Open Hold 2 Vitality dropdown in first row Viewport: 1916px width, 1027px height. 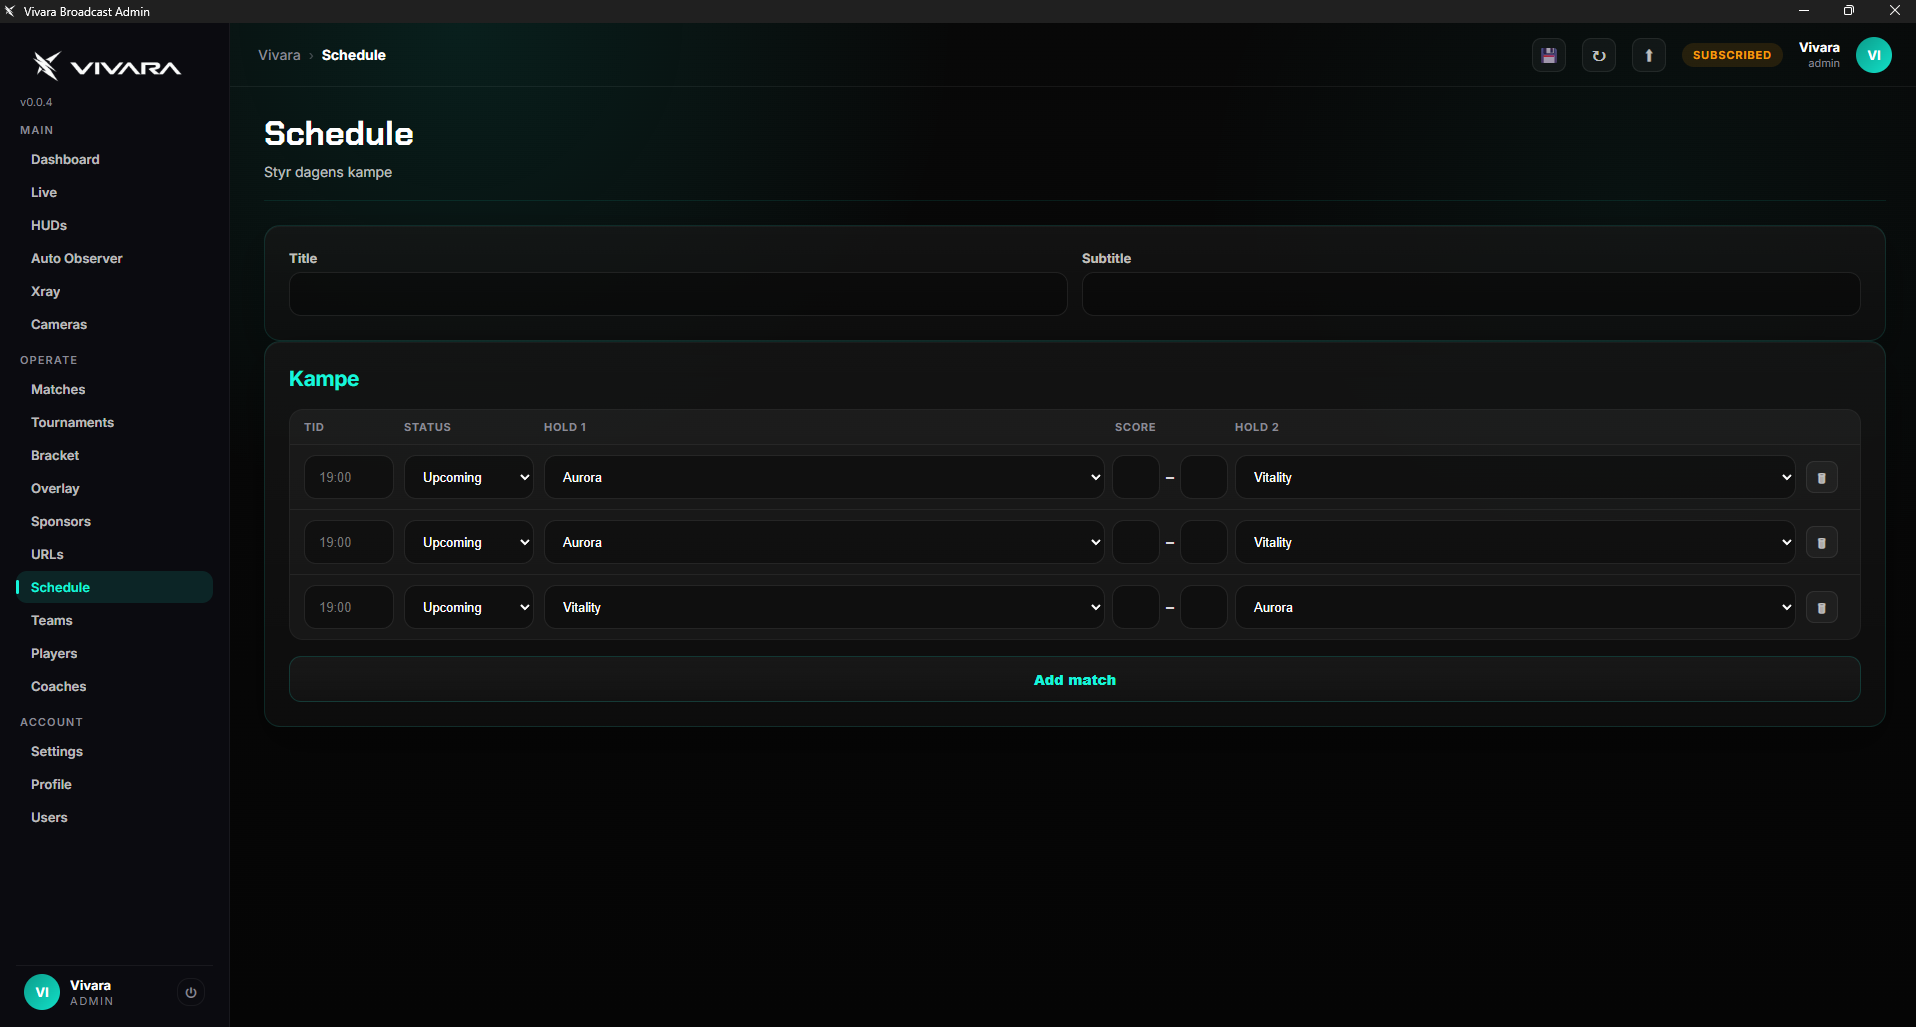tap(1515, 477)
